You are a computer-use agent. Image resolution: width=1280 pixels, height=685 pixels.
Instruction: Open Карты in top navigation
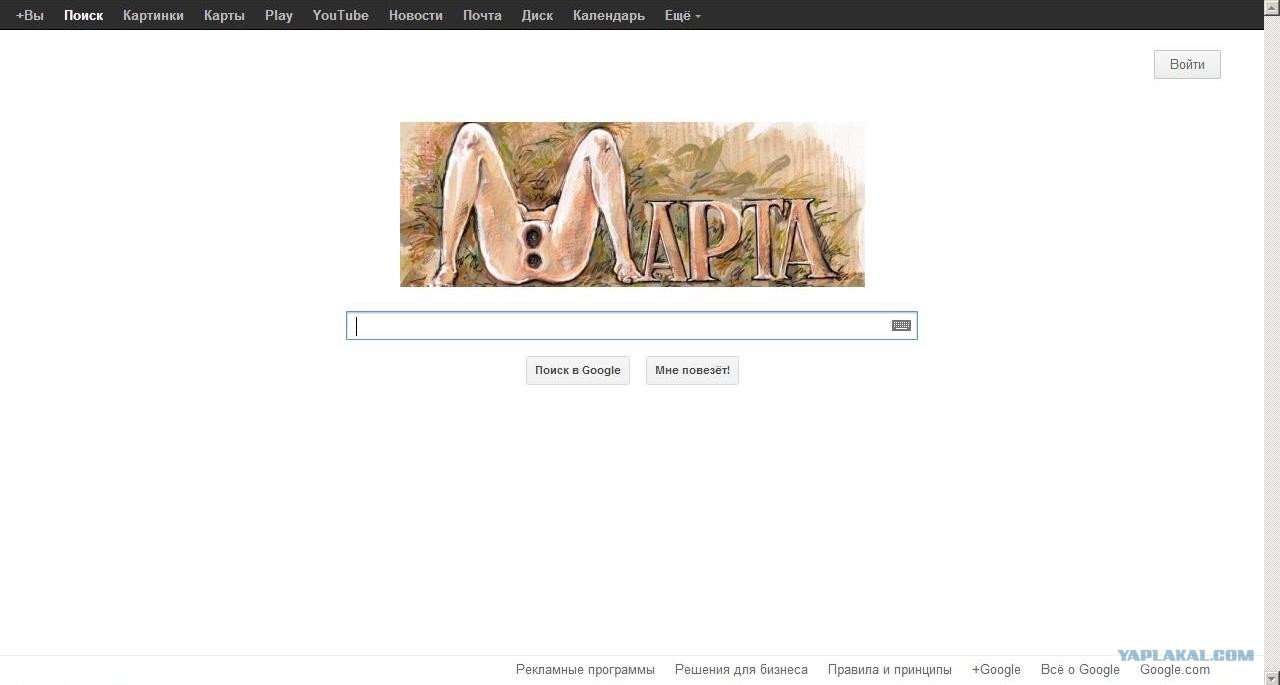(224, 15)
